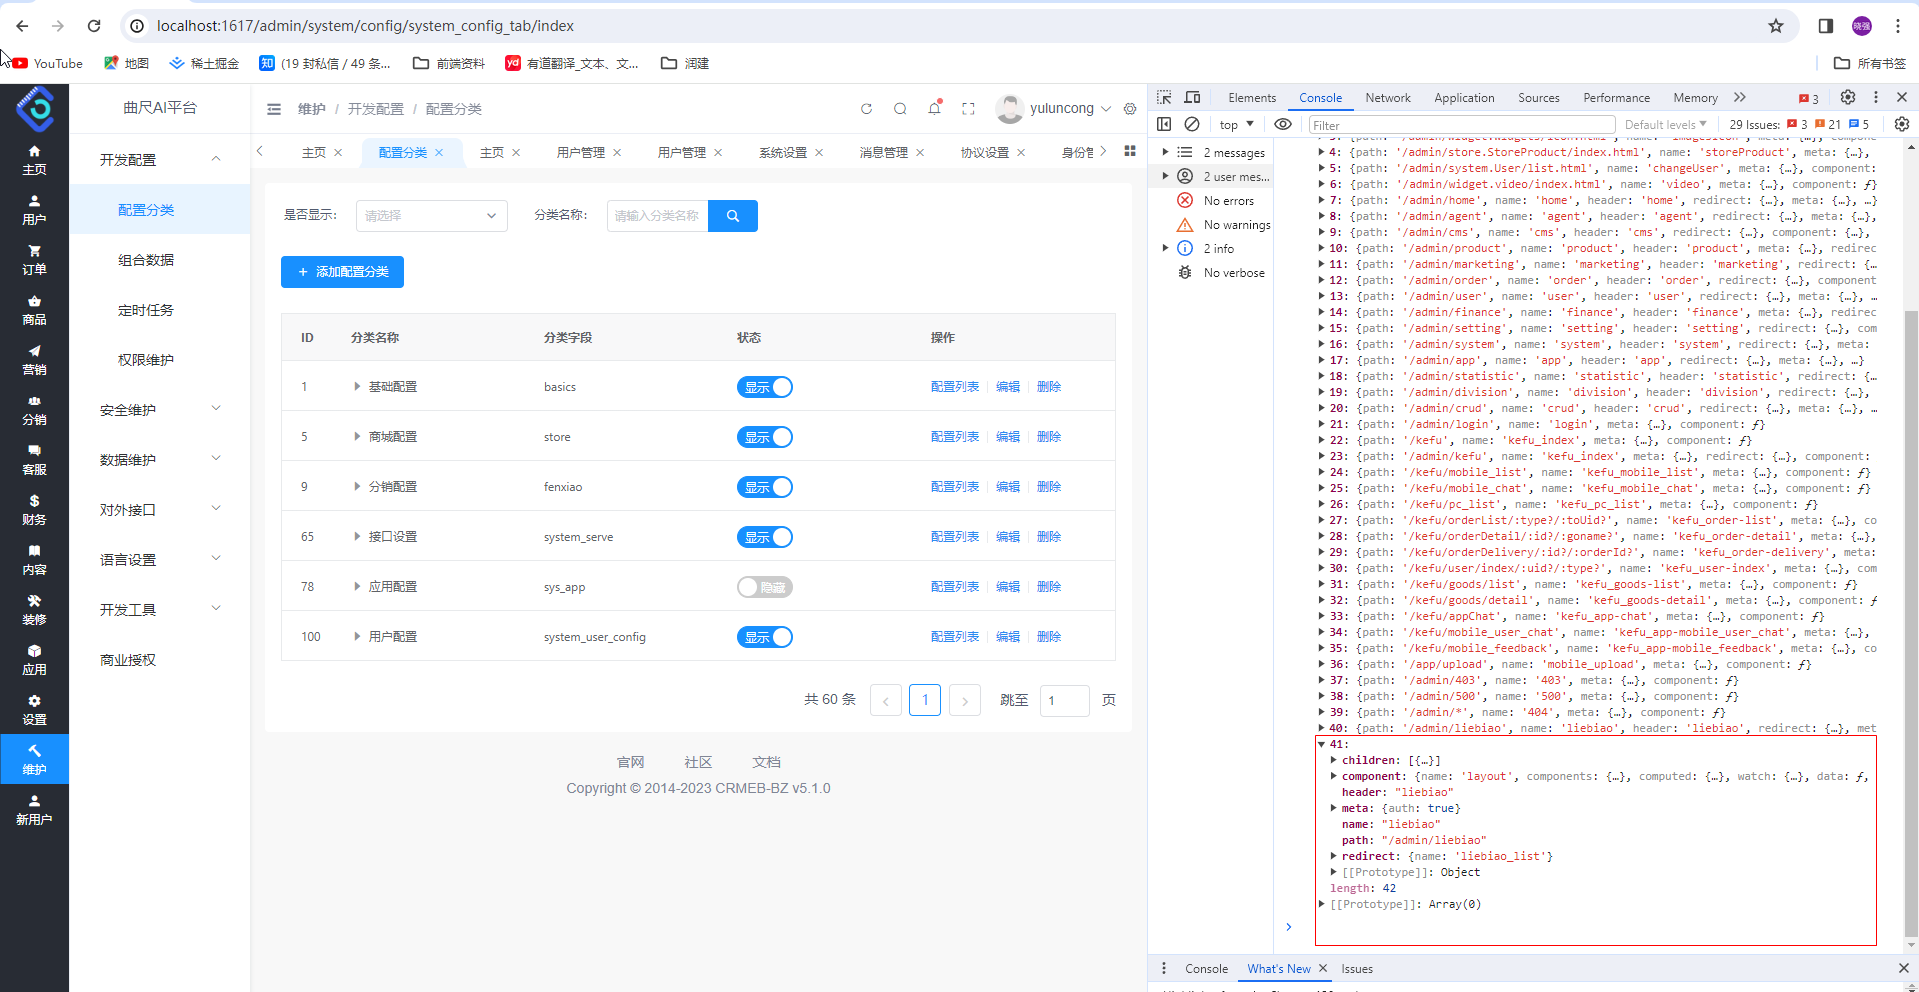Open the theme settings gear beside yuluncong
The height and width of the screenshot is (992, 1919).
click(1130, 109)
